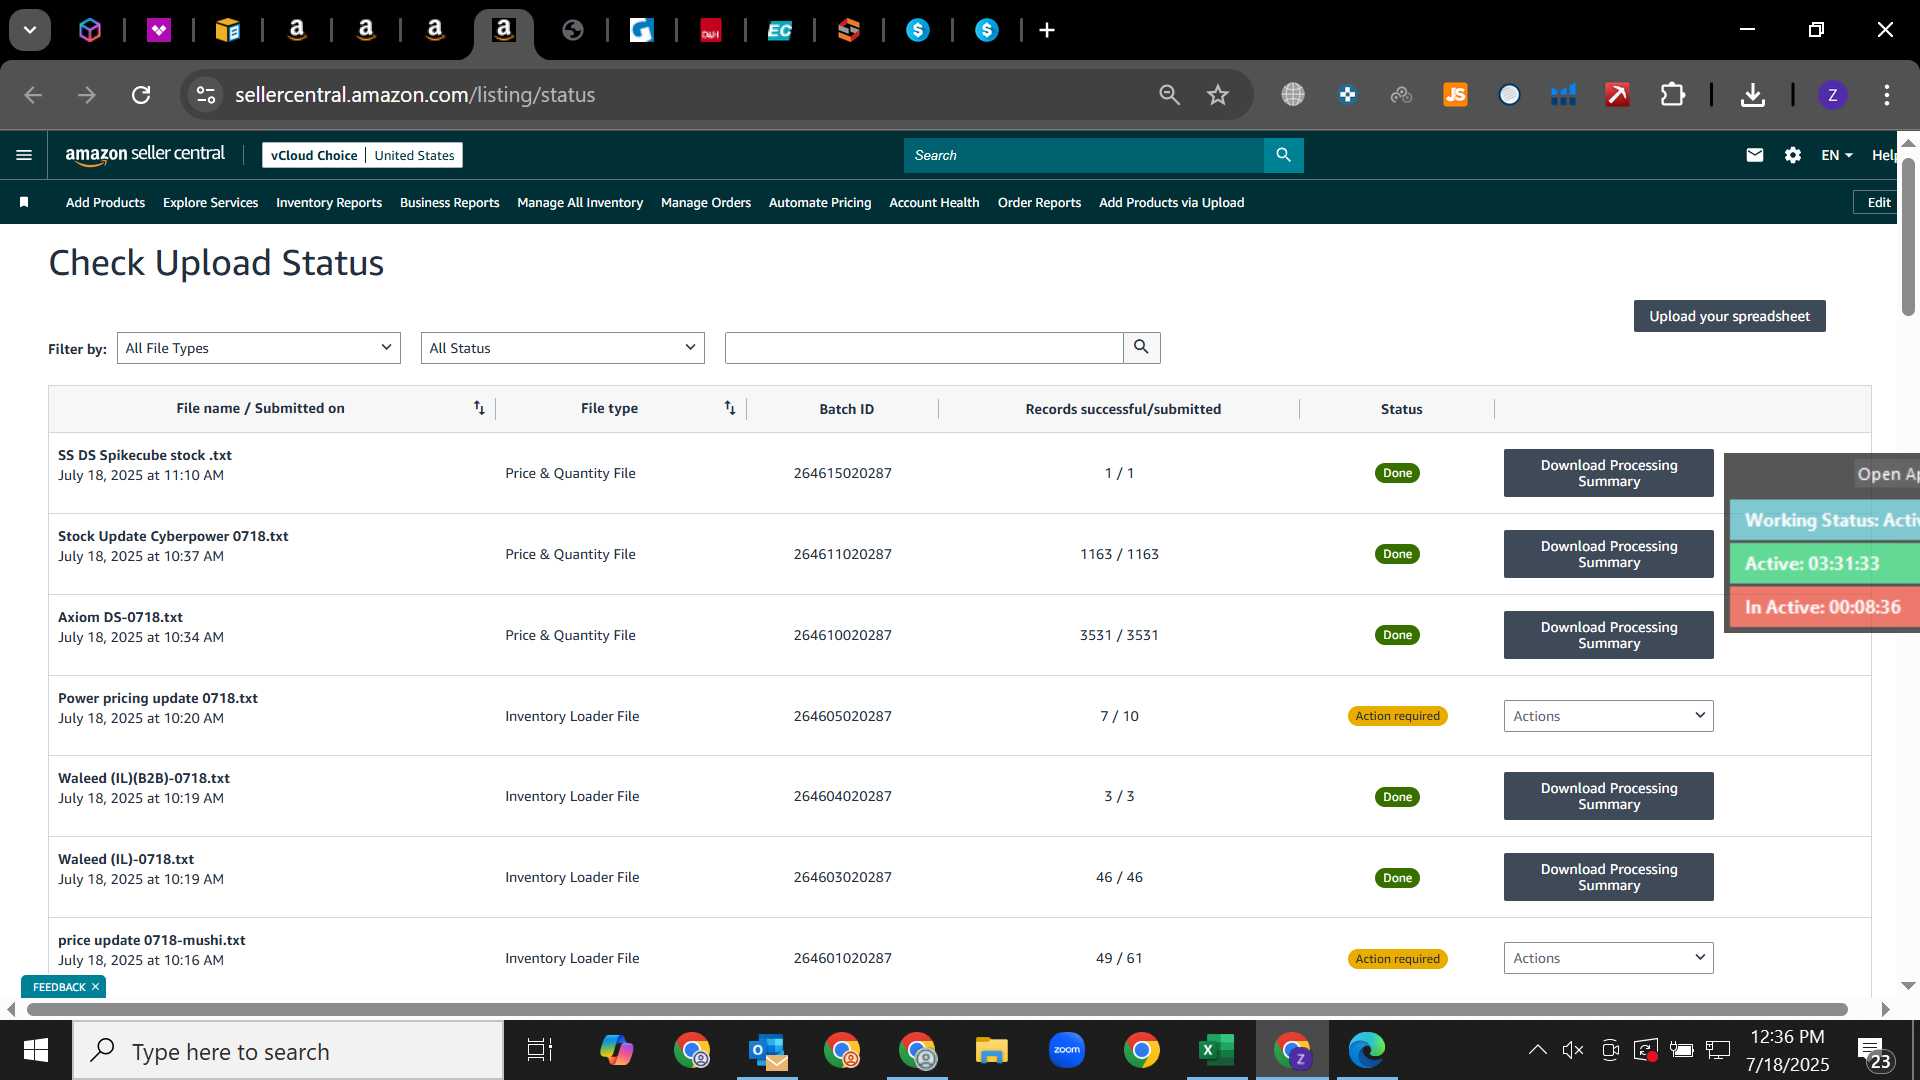The width and height of the screenshot is (1920, 1080).
Task: Open browser downloads icon
Action: click(1752, 95)
